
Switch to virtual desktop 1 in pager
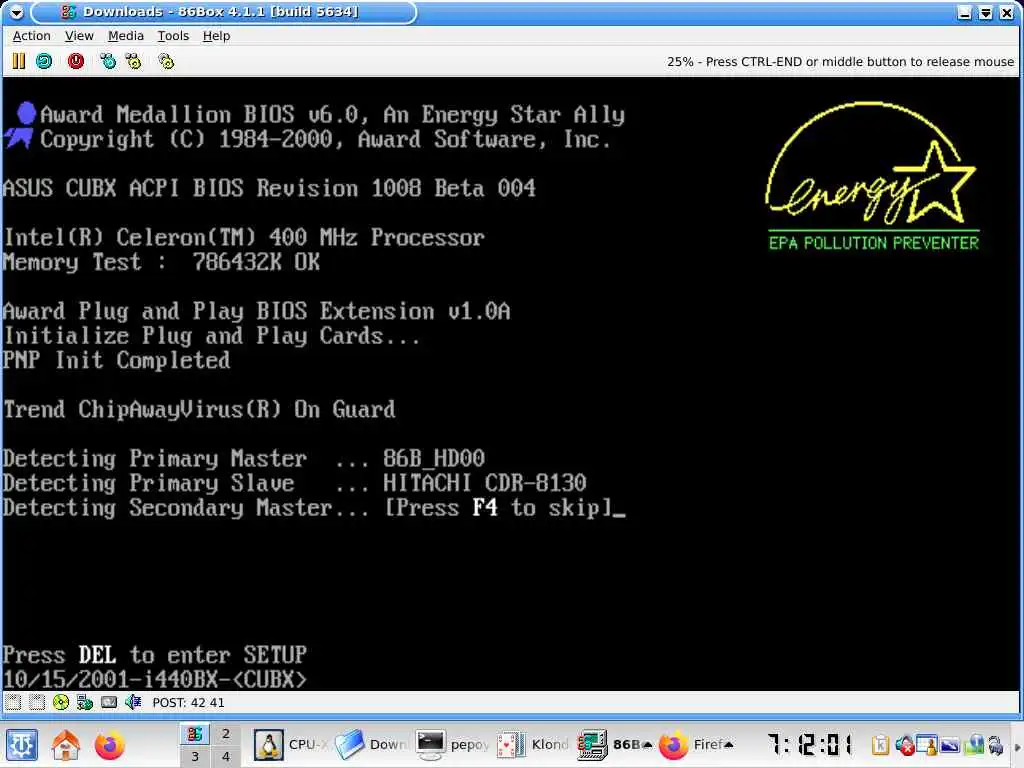click(x=195, y=733)
